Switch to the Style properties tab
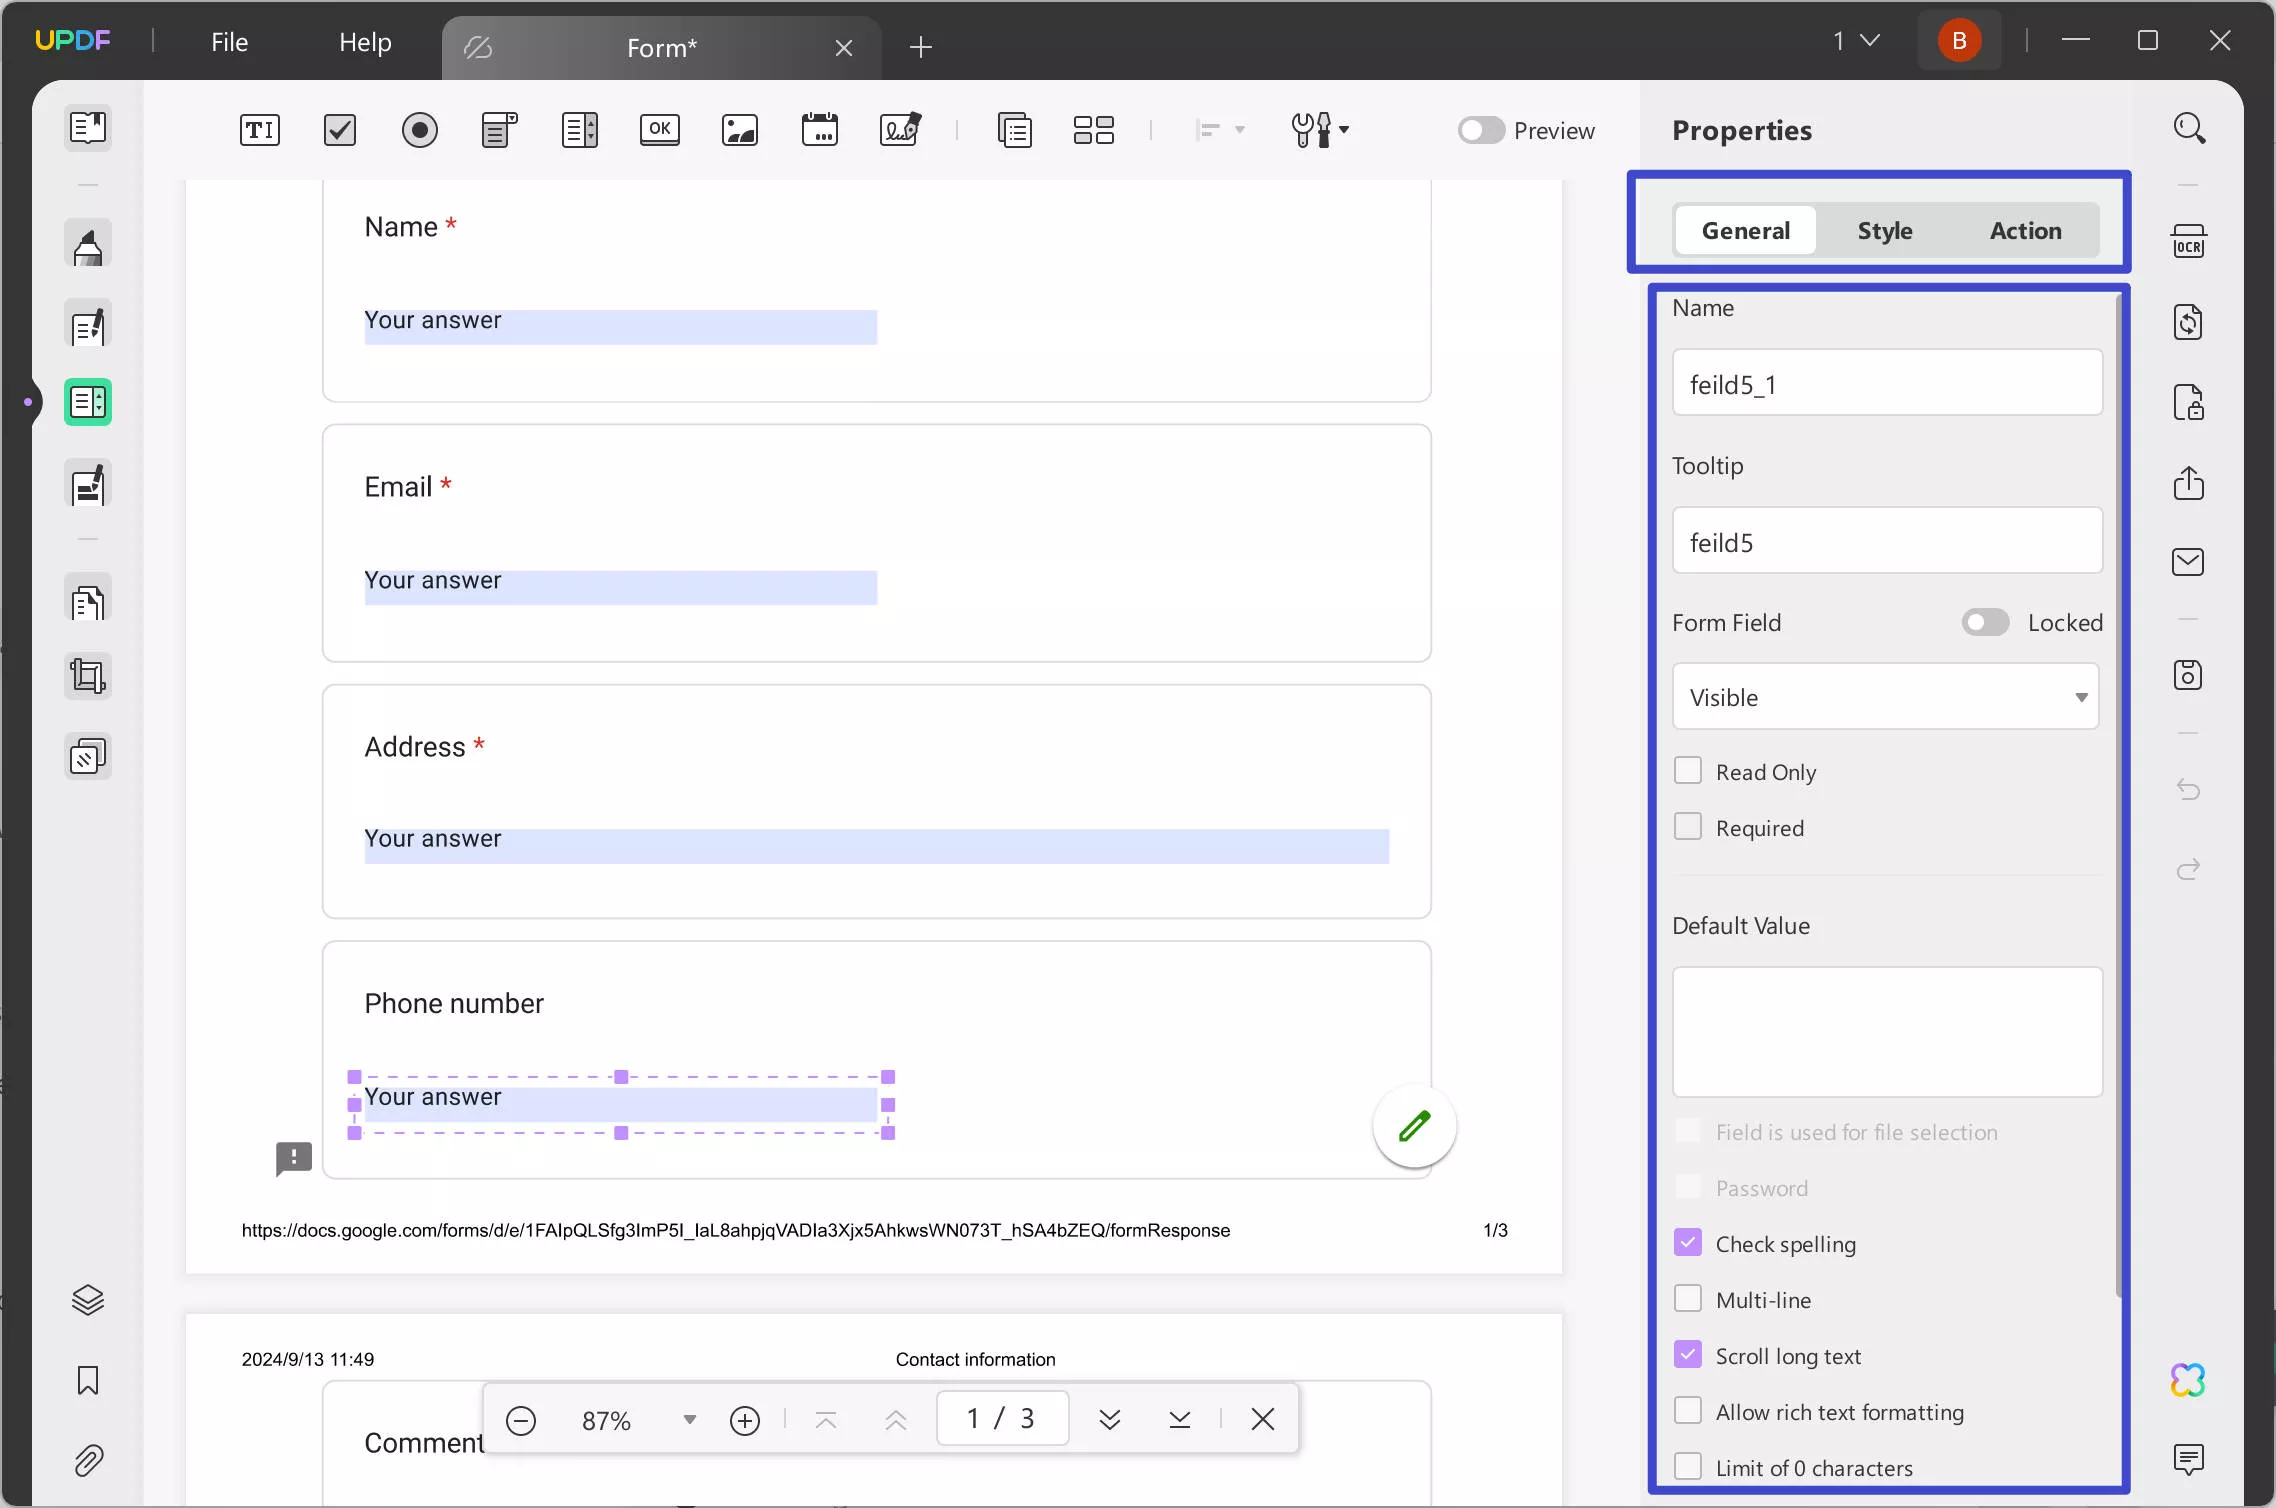Viewport: 2276px width, 1508px height. pyautogui.click(x=1886, y=231)
